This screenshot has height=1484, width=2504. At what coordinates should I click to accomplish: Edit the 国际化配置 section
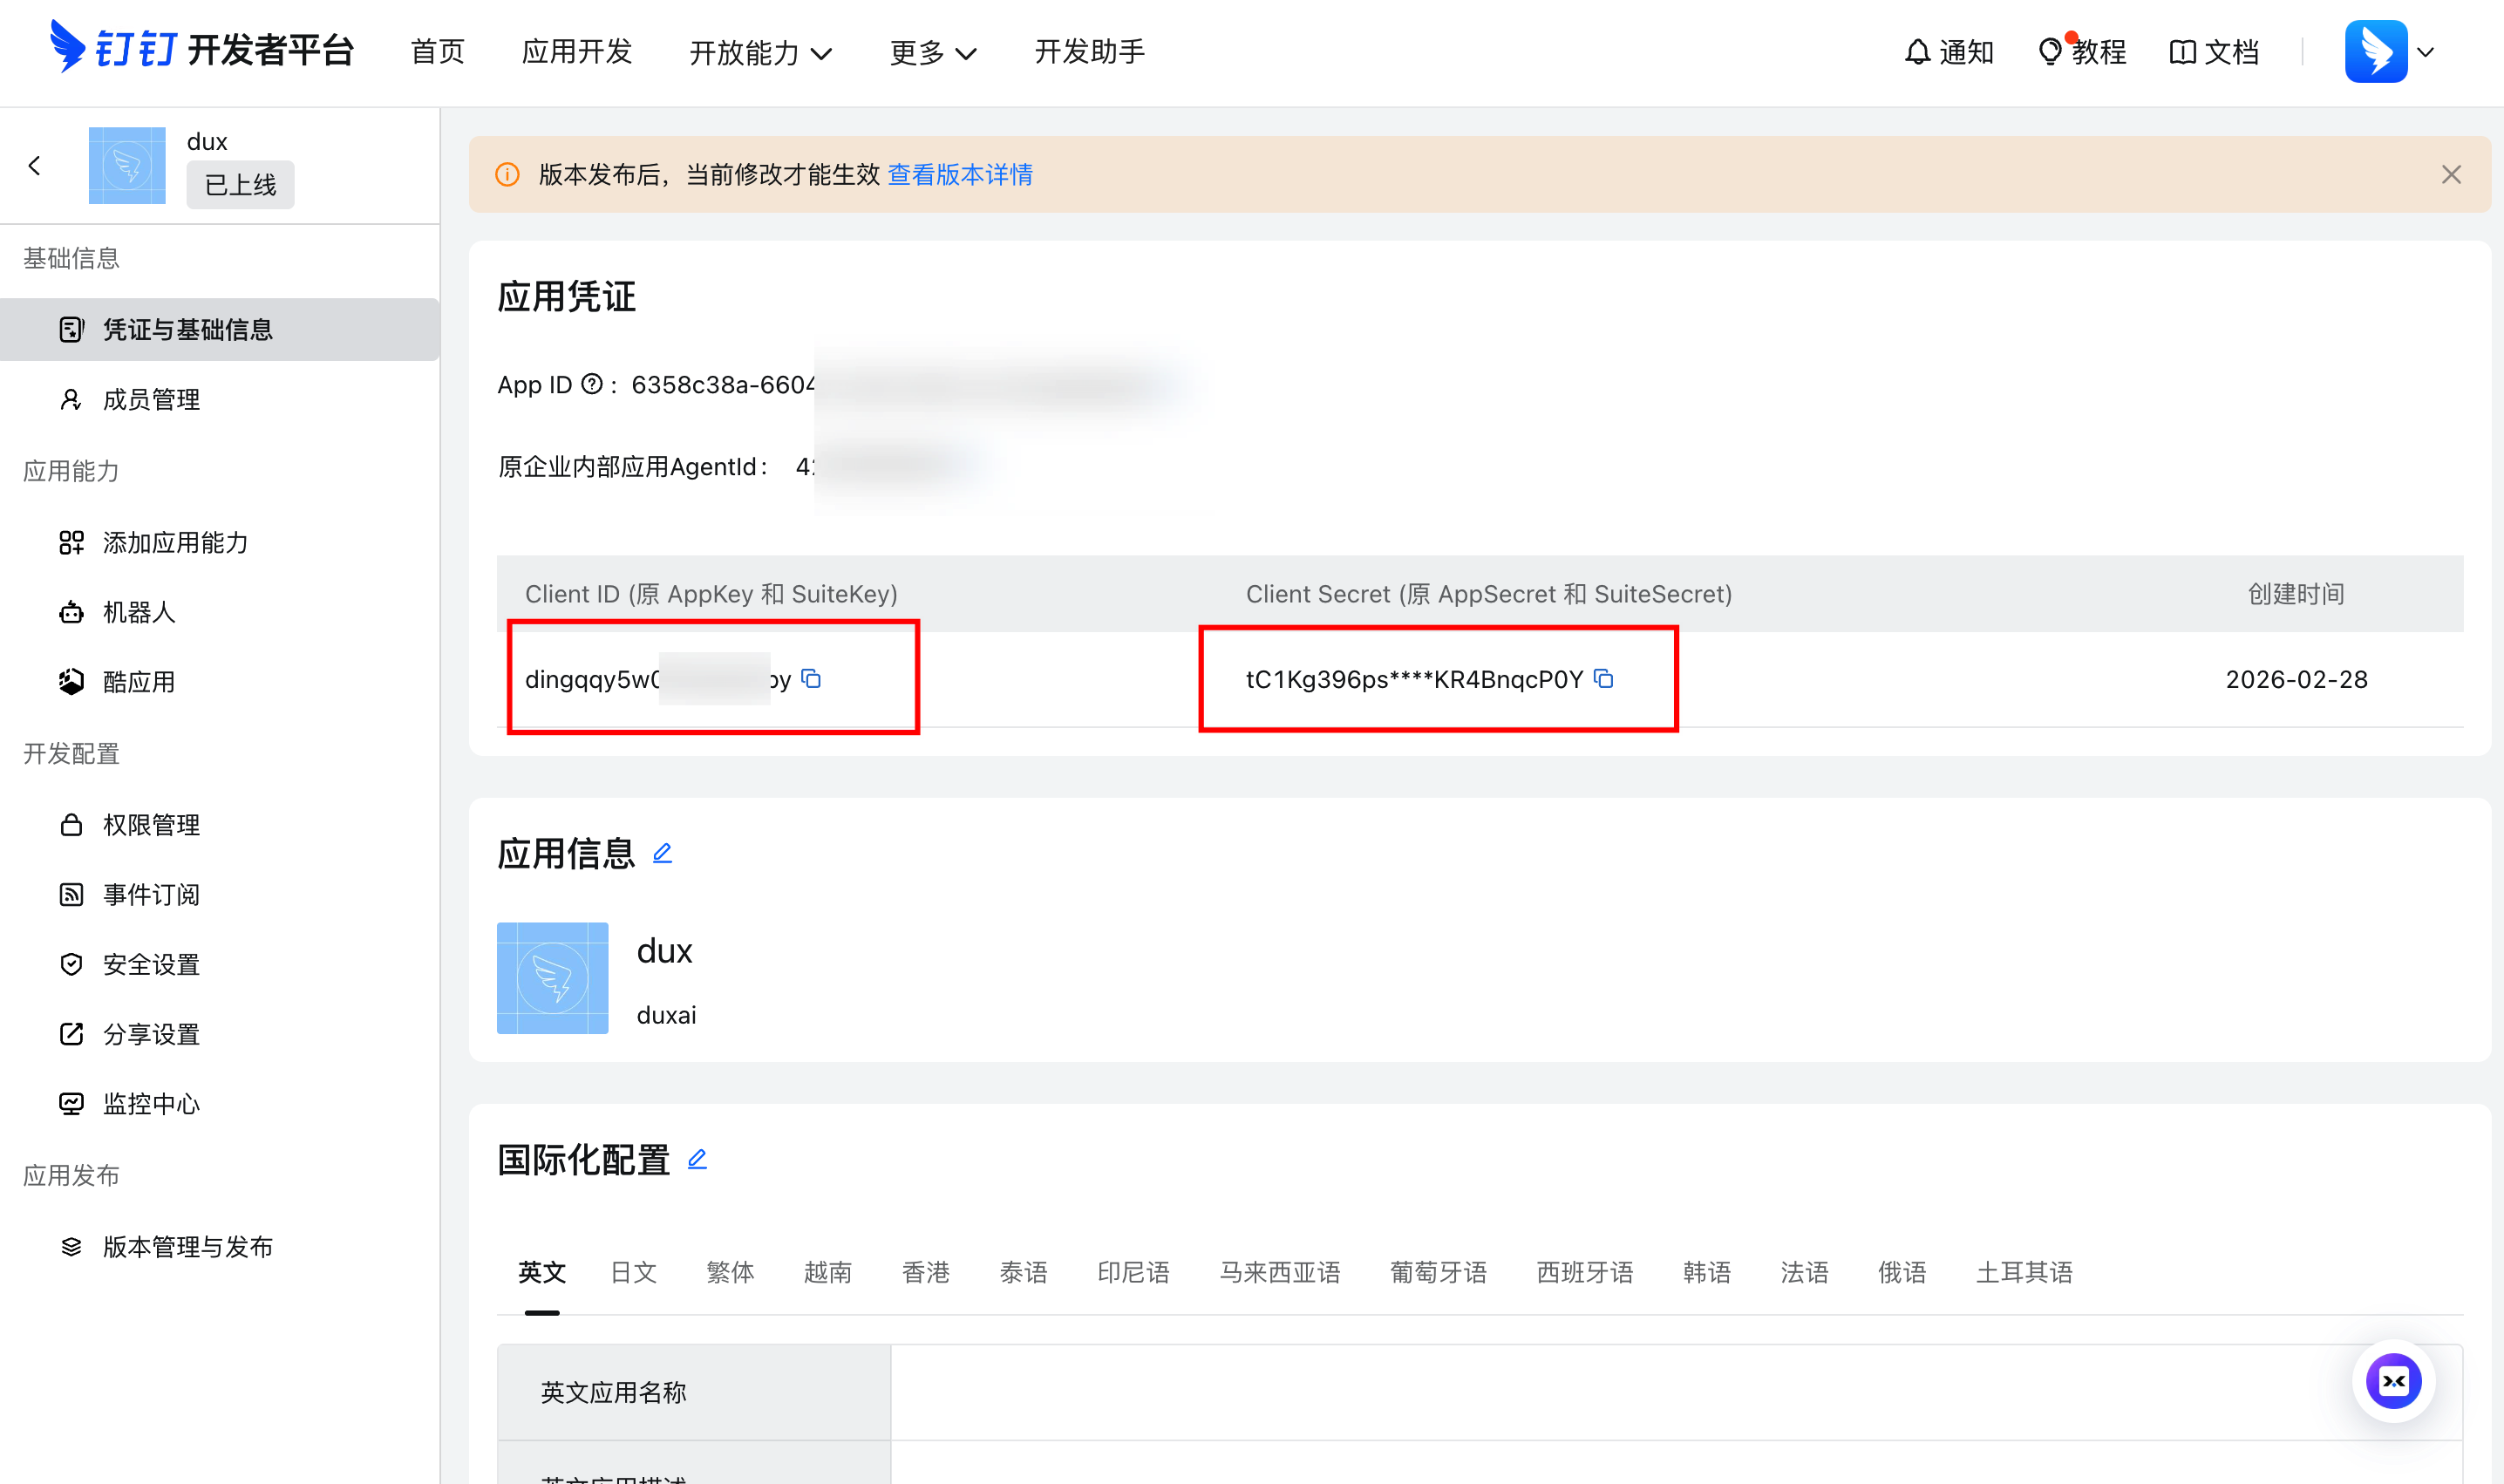pos(697,1159)
